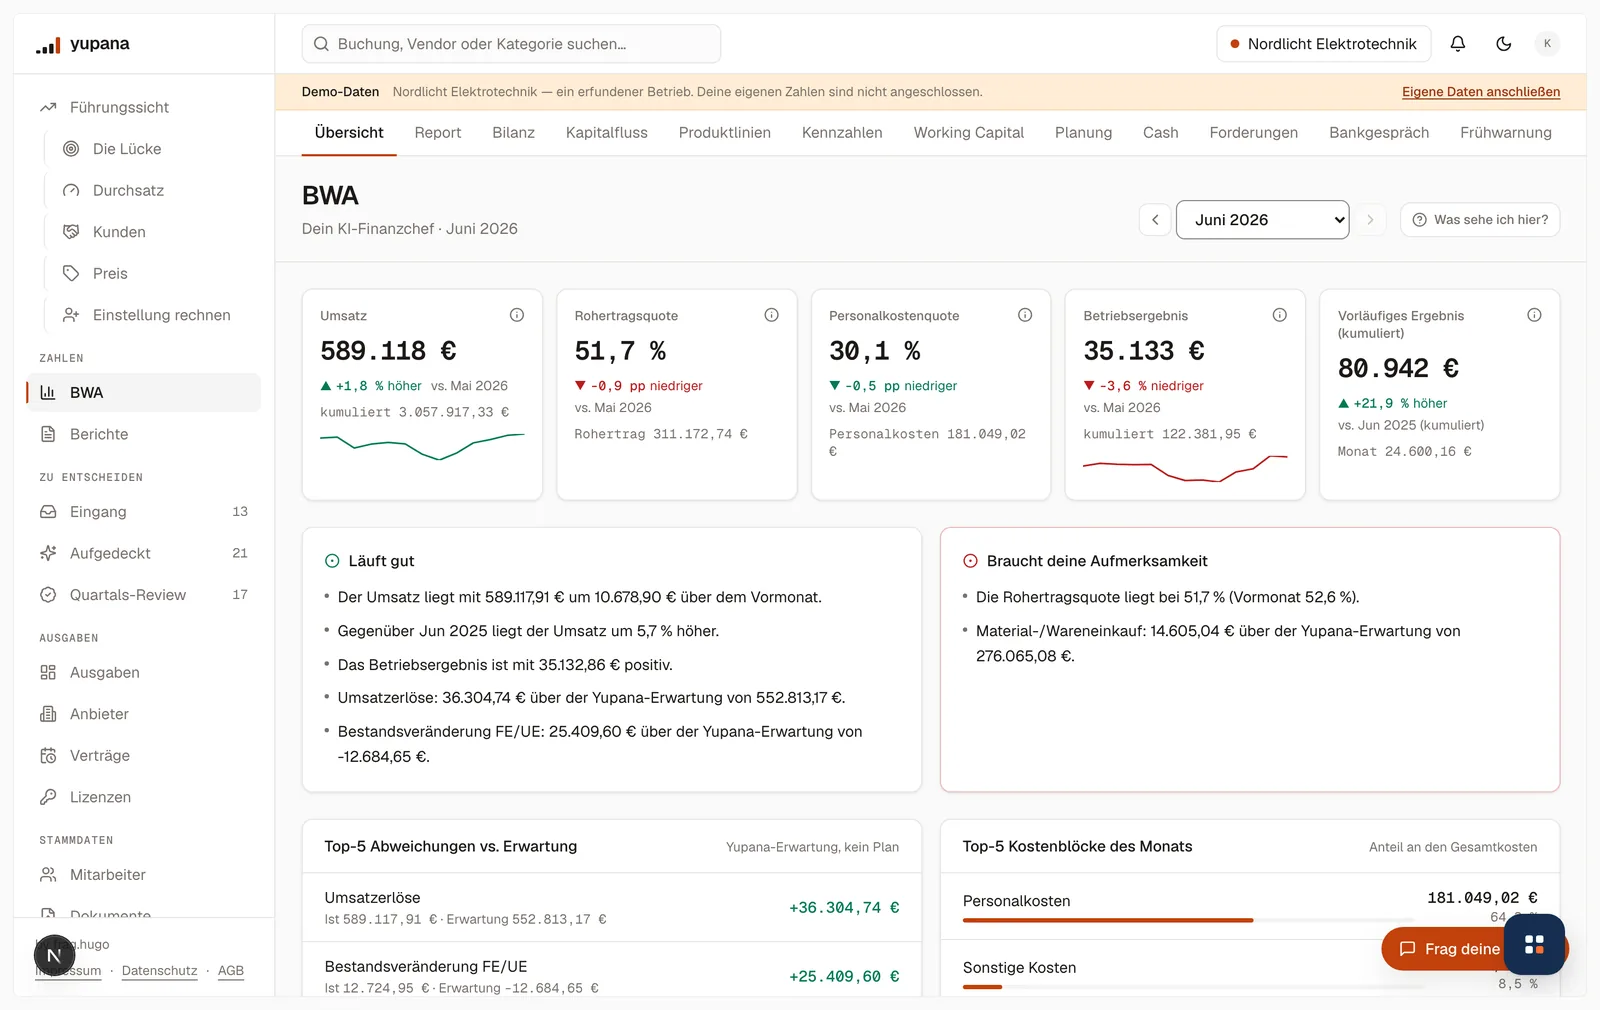Viewport: 1600px width, 1010px height.
Task: Open Preis in sidebar
Action: (153, 273)
